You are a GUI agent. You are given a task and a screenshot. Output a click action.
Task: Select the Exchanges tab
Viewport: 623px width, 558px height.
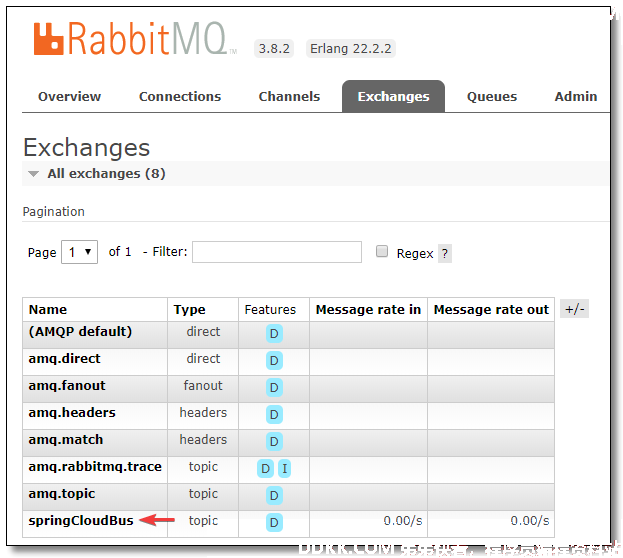click(393, 97)
